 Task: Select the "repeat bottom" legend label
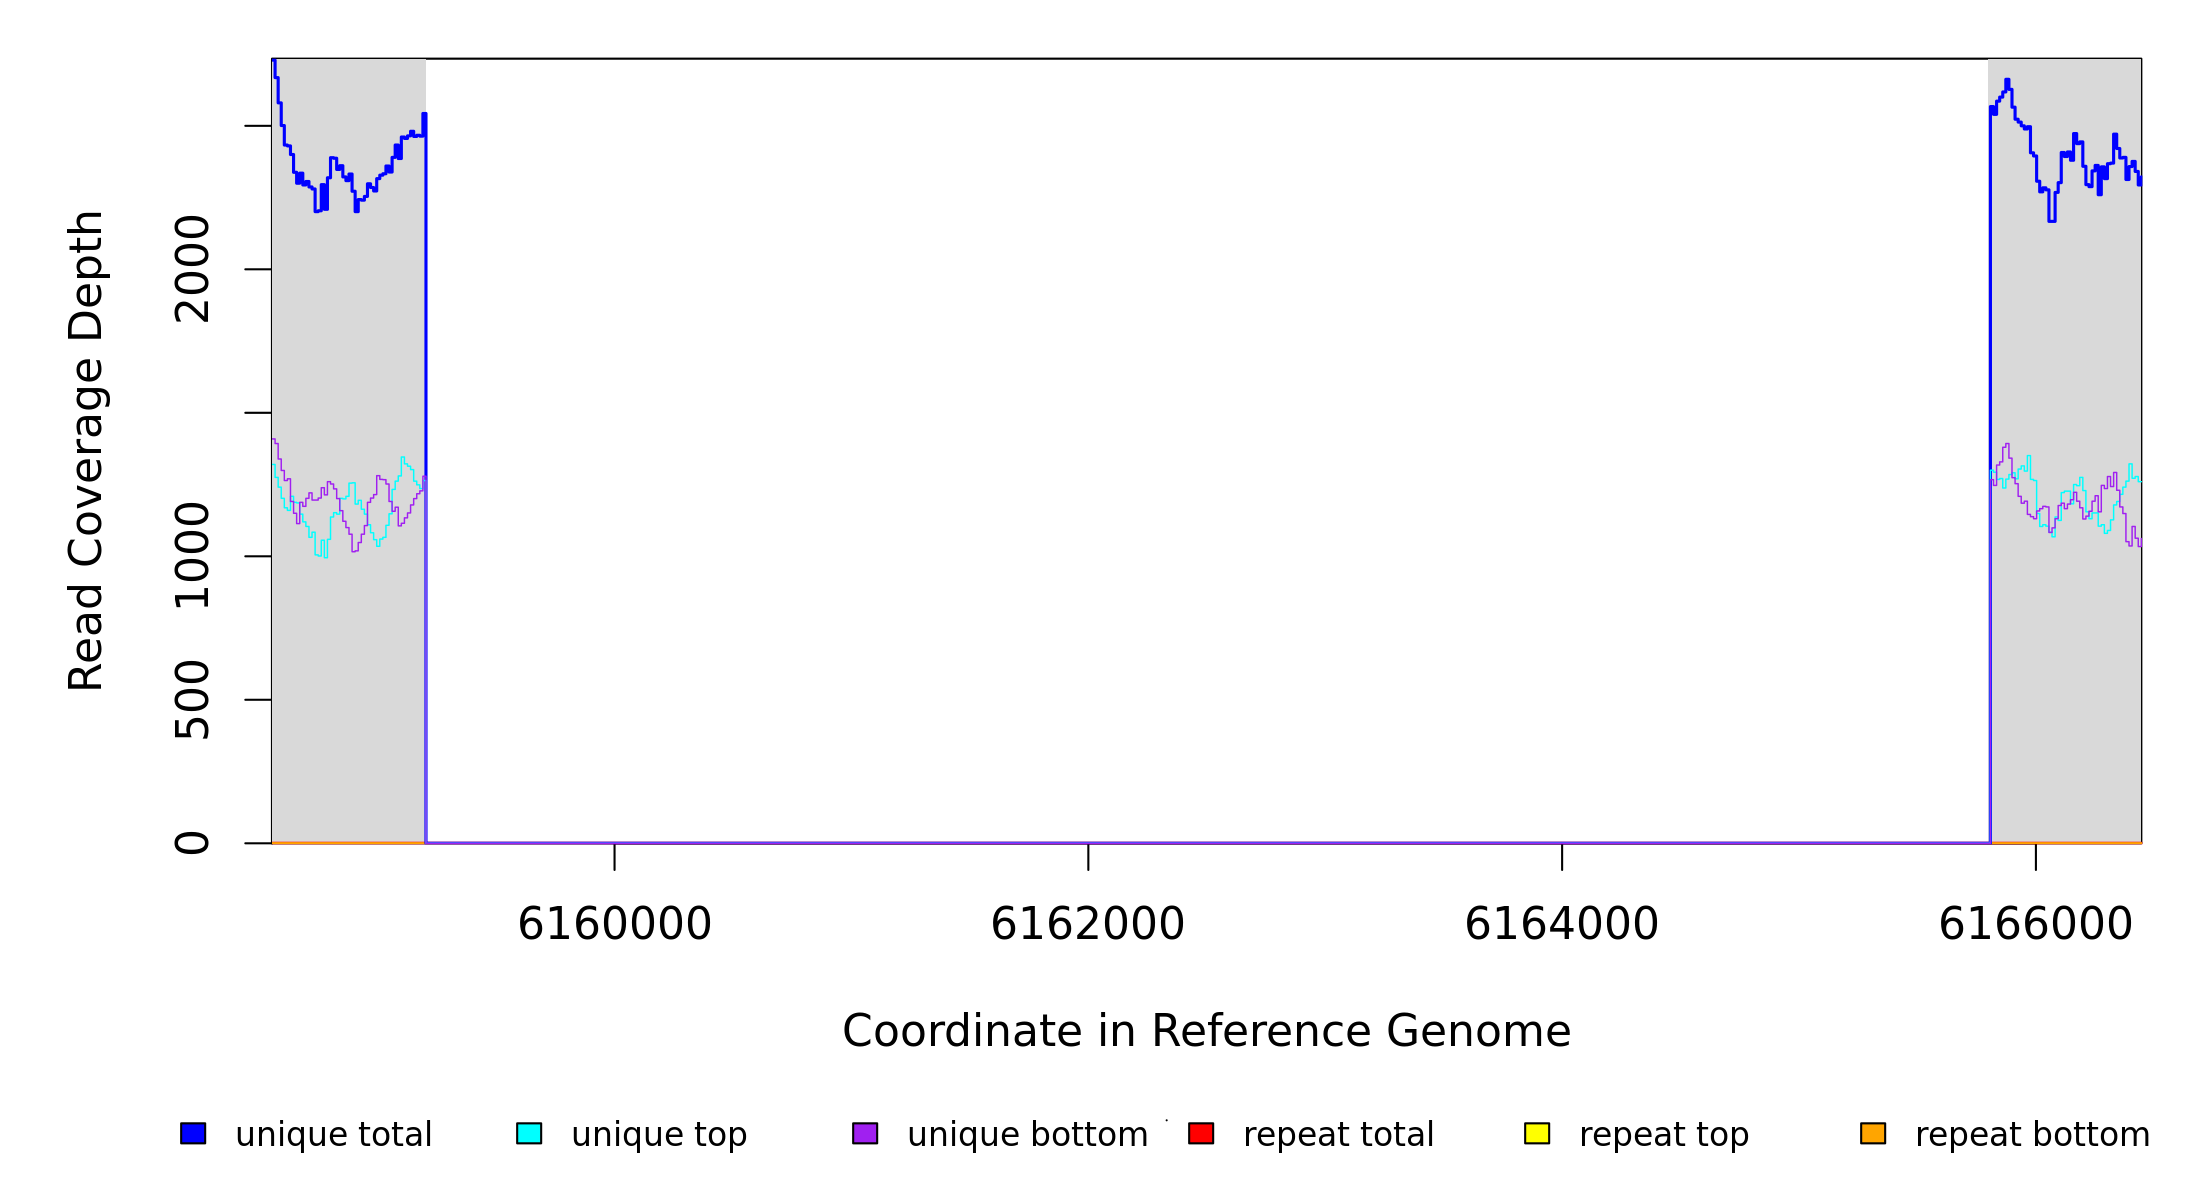pyautogui.click(x=2032, y=1135)
